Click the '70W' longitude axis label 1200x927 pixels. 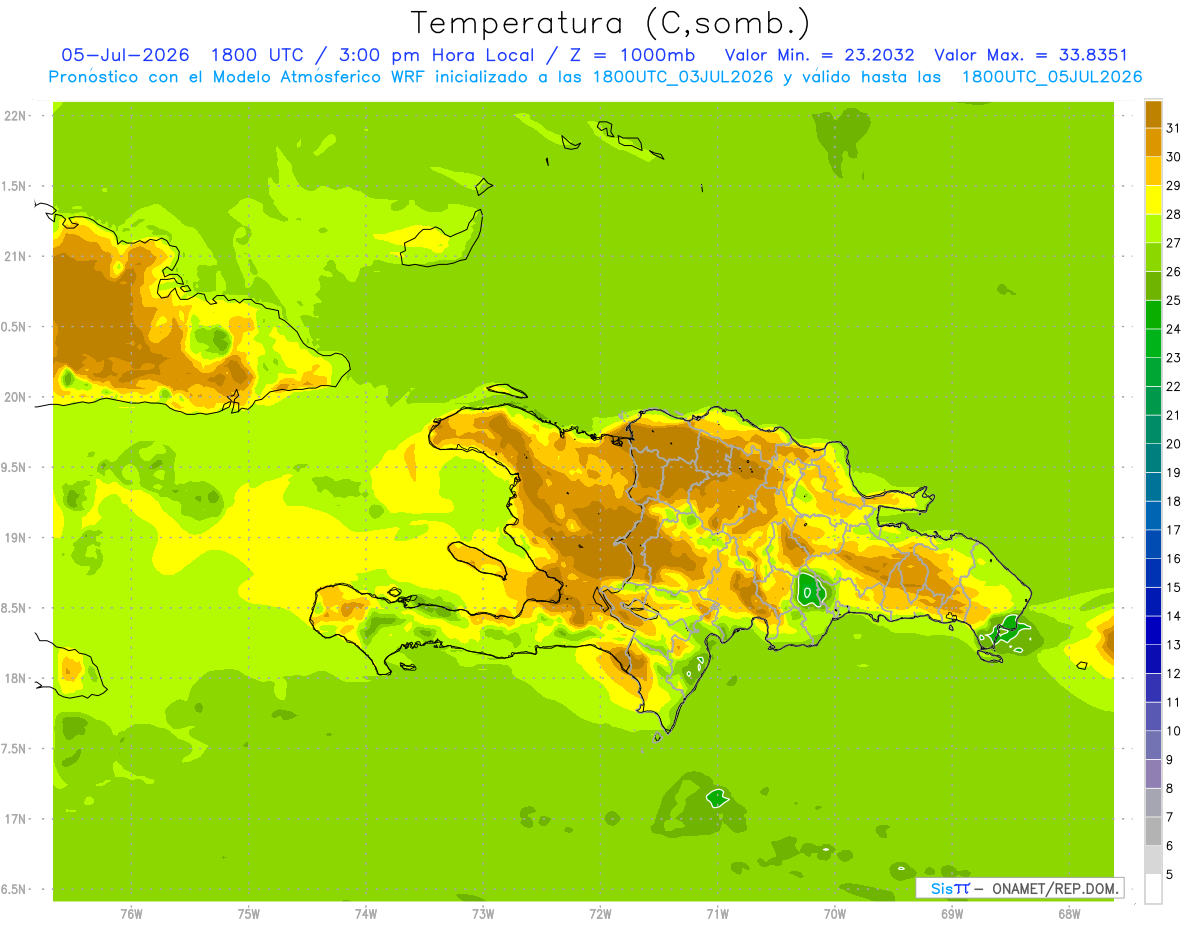(835, 913)
